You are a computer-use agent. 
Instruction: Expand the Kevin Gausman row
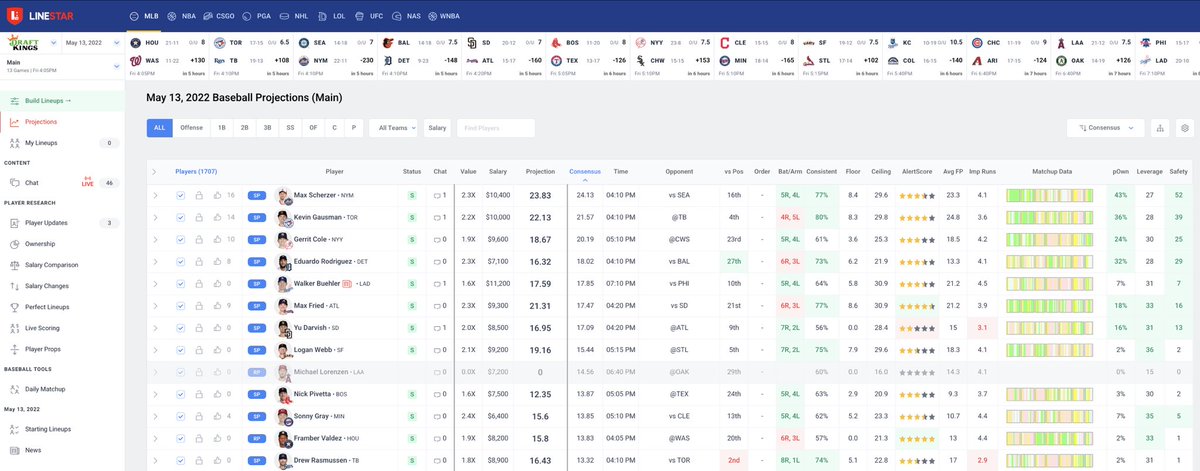[155, 217]
